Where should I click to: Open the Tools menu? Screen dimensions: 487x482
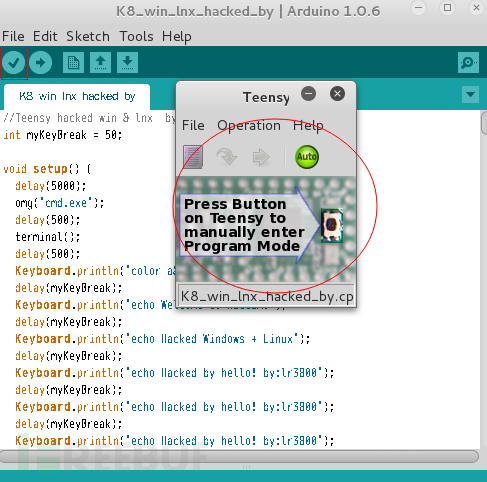pos(137,36)
